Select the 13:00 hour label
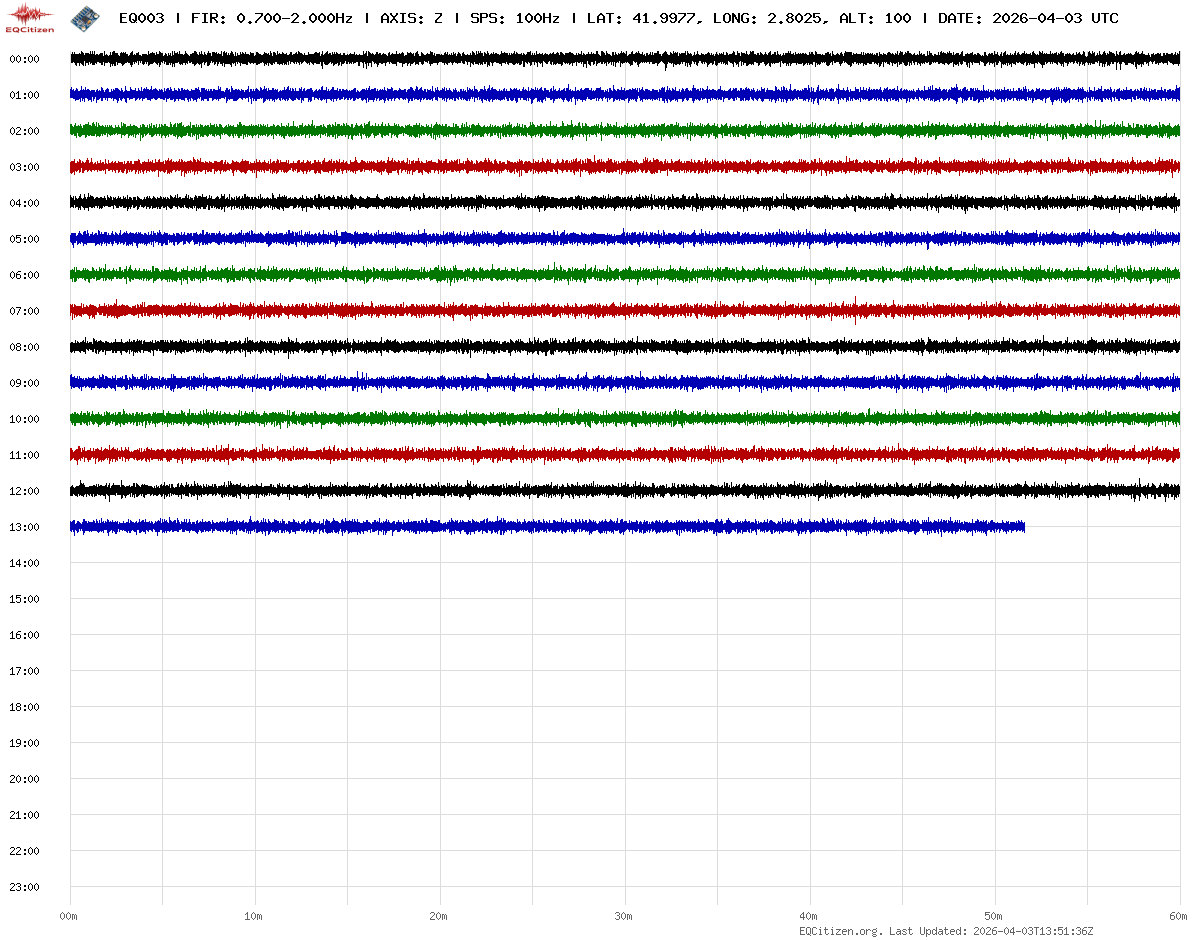Screen dimensions: 1200x940 tap(24, 528)
